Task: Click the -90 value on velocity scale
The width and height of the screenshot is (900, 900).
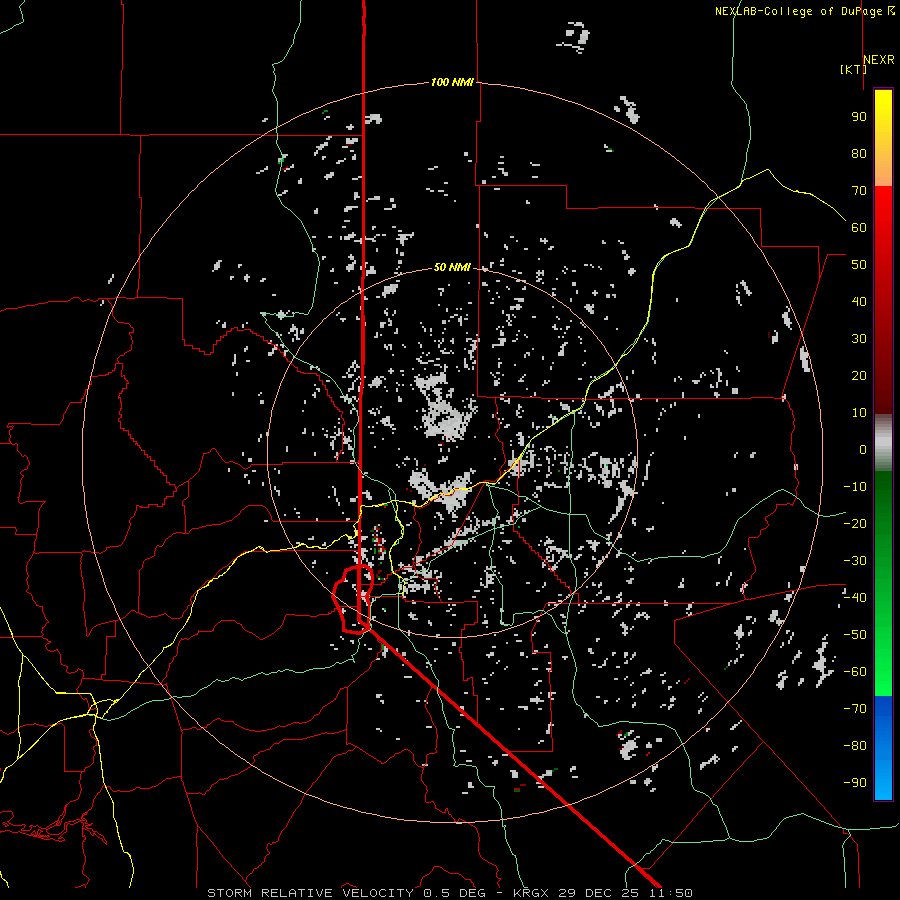Action: click(x=855, y=783)
